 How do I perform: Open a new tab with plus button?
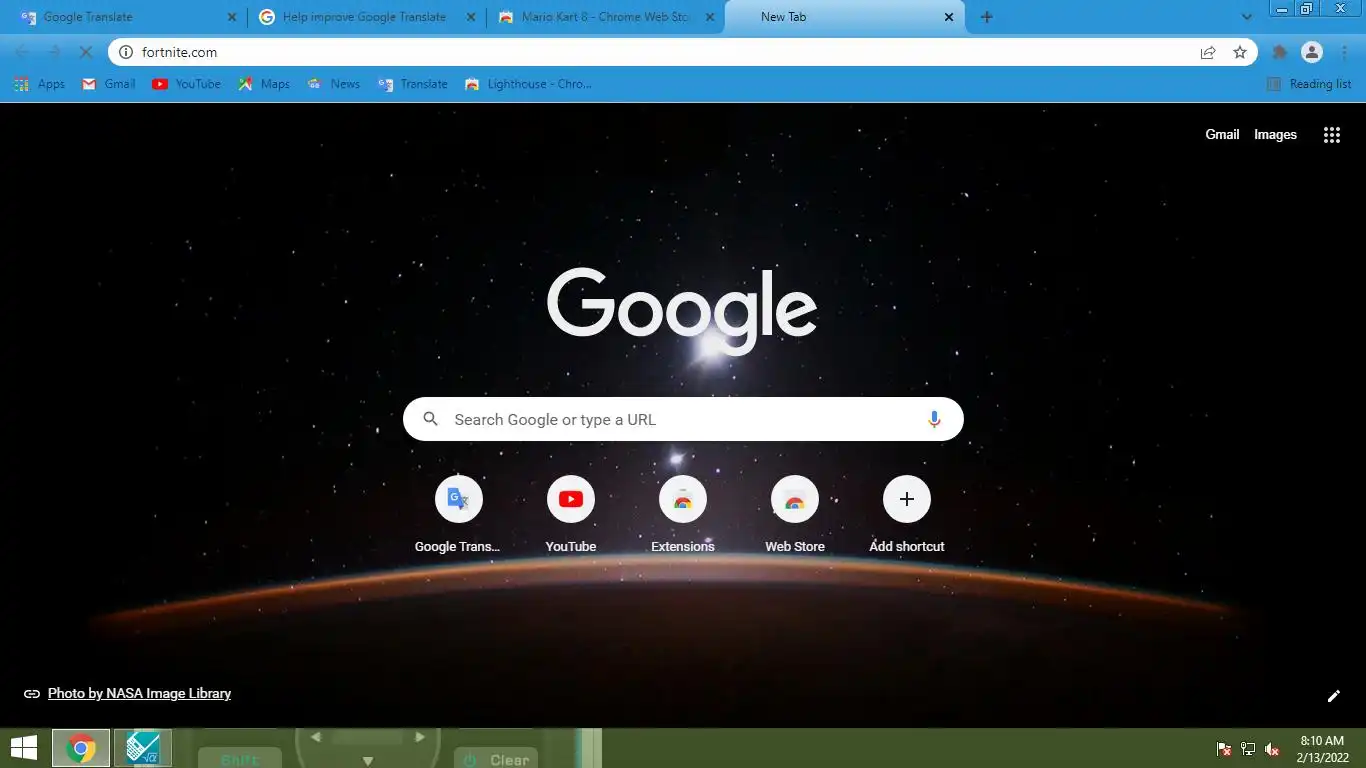coord(987,17)
